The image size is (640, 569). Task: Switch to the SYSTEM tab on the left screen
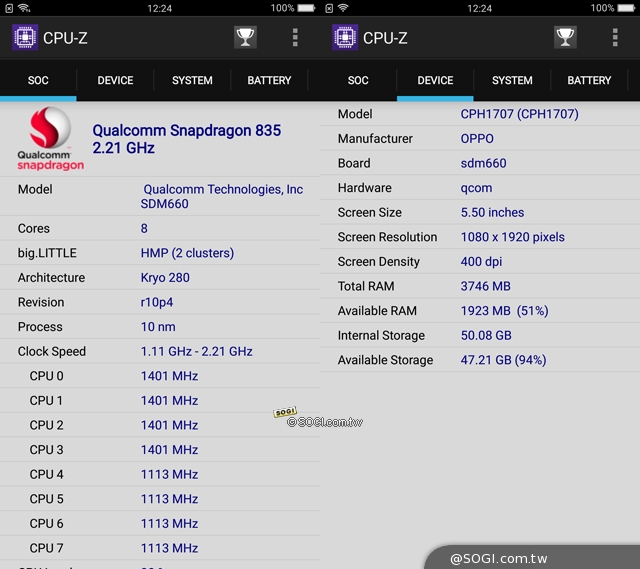tap(192, 80)
